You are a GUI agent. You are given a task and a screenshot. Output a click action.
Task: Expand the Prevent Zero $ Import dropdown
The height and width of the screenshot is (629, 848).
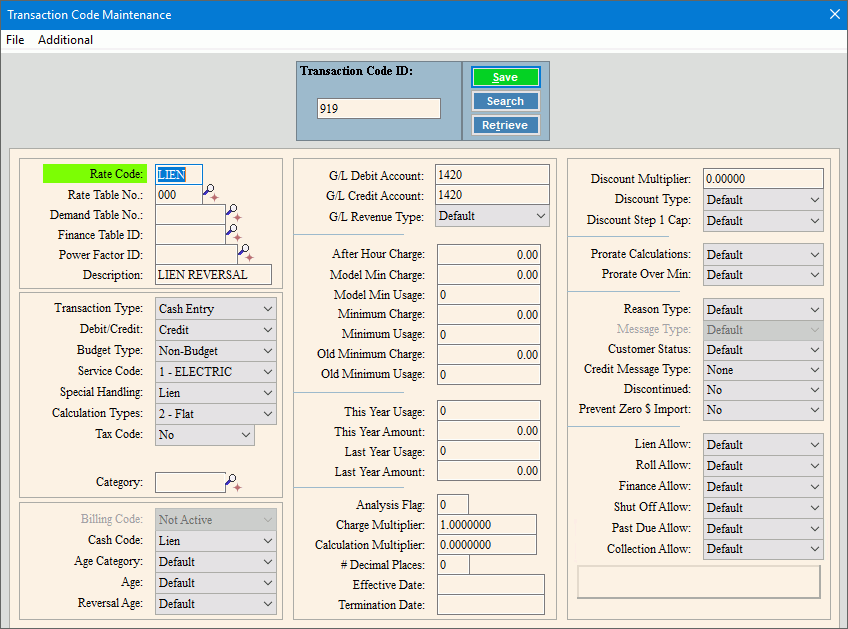pos(763,410)
